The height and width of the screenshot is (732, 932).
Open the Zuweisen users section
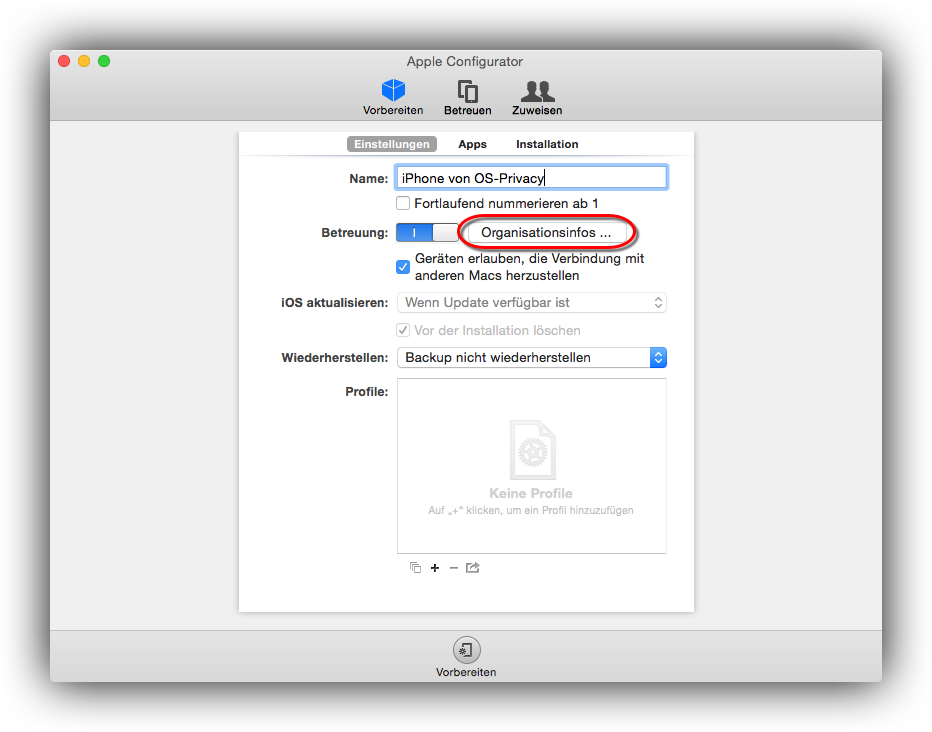tap(537, 97)
